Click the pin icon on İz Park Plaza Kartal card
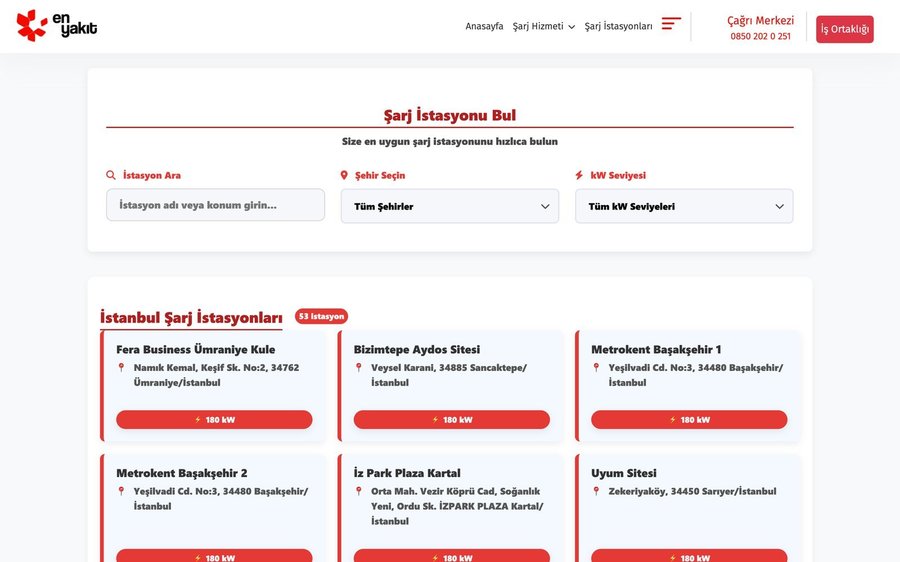This screenshot has width=900, height=562. click(359, 491)
